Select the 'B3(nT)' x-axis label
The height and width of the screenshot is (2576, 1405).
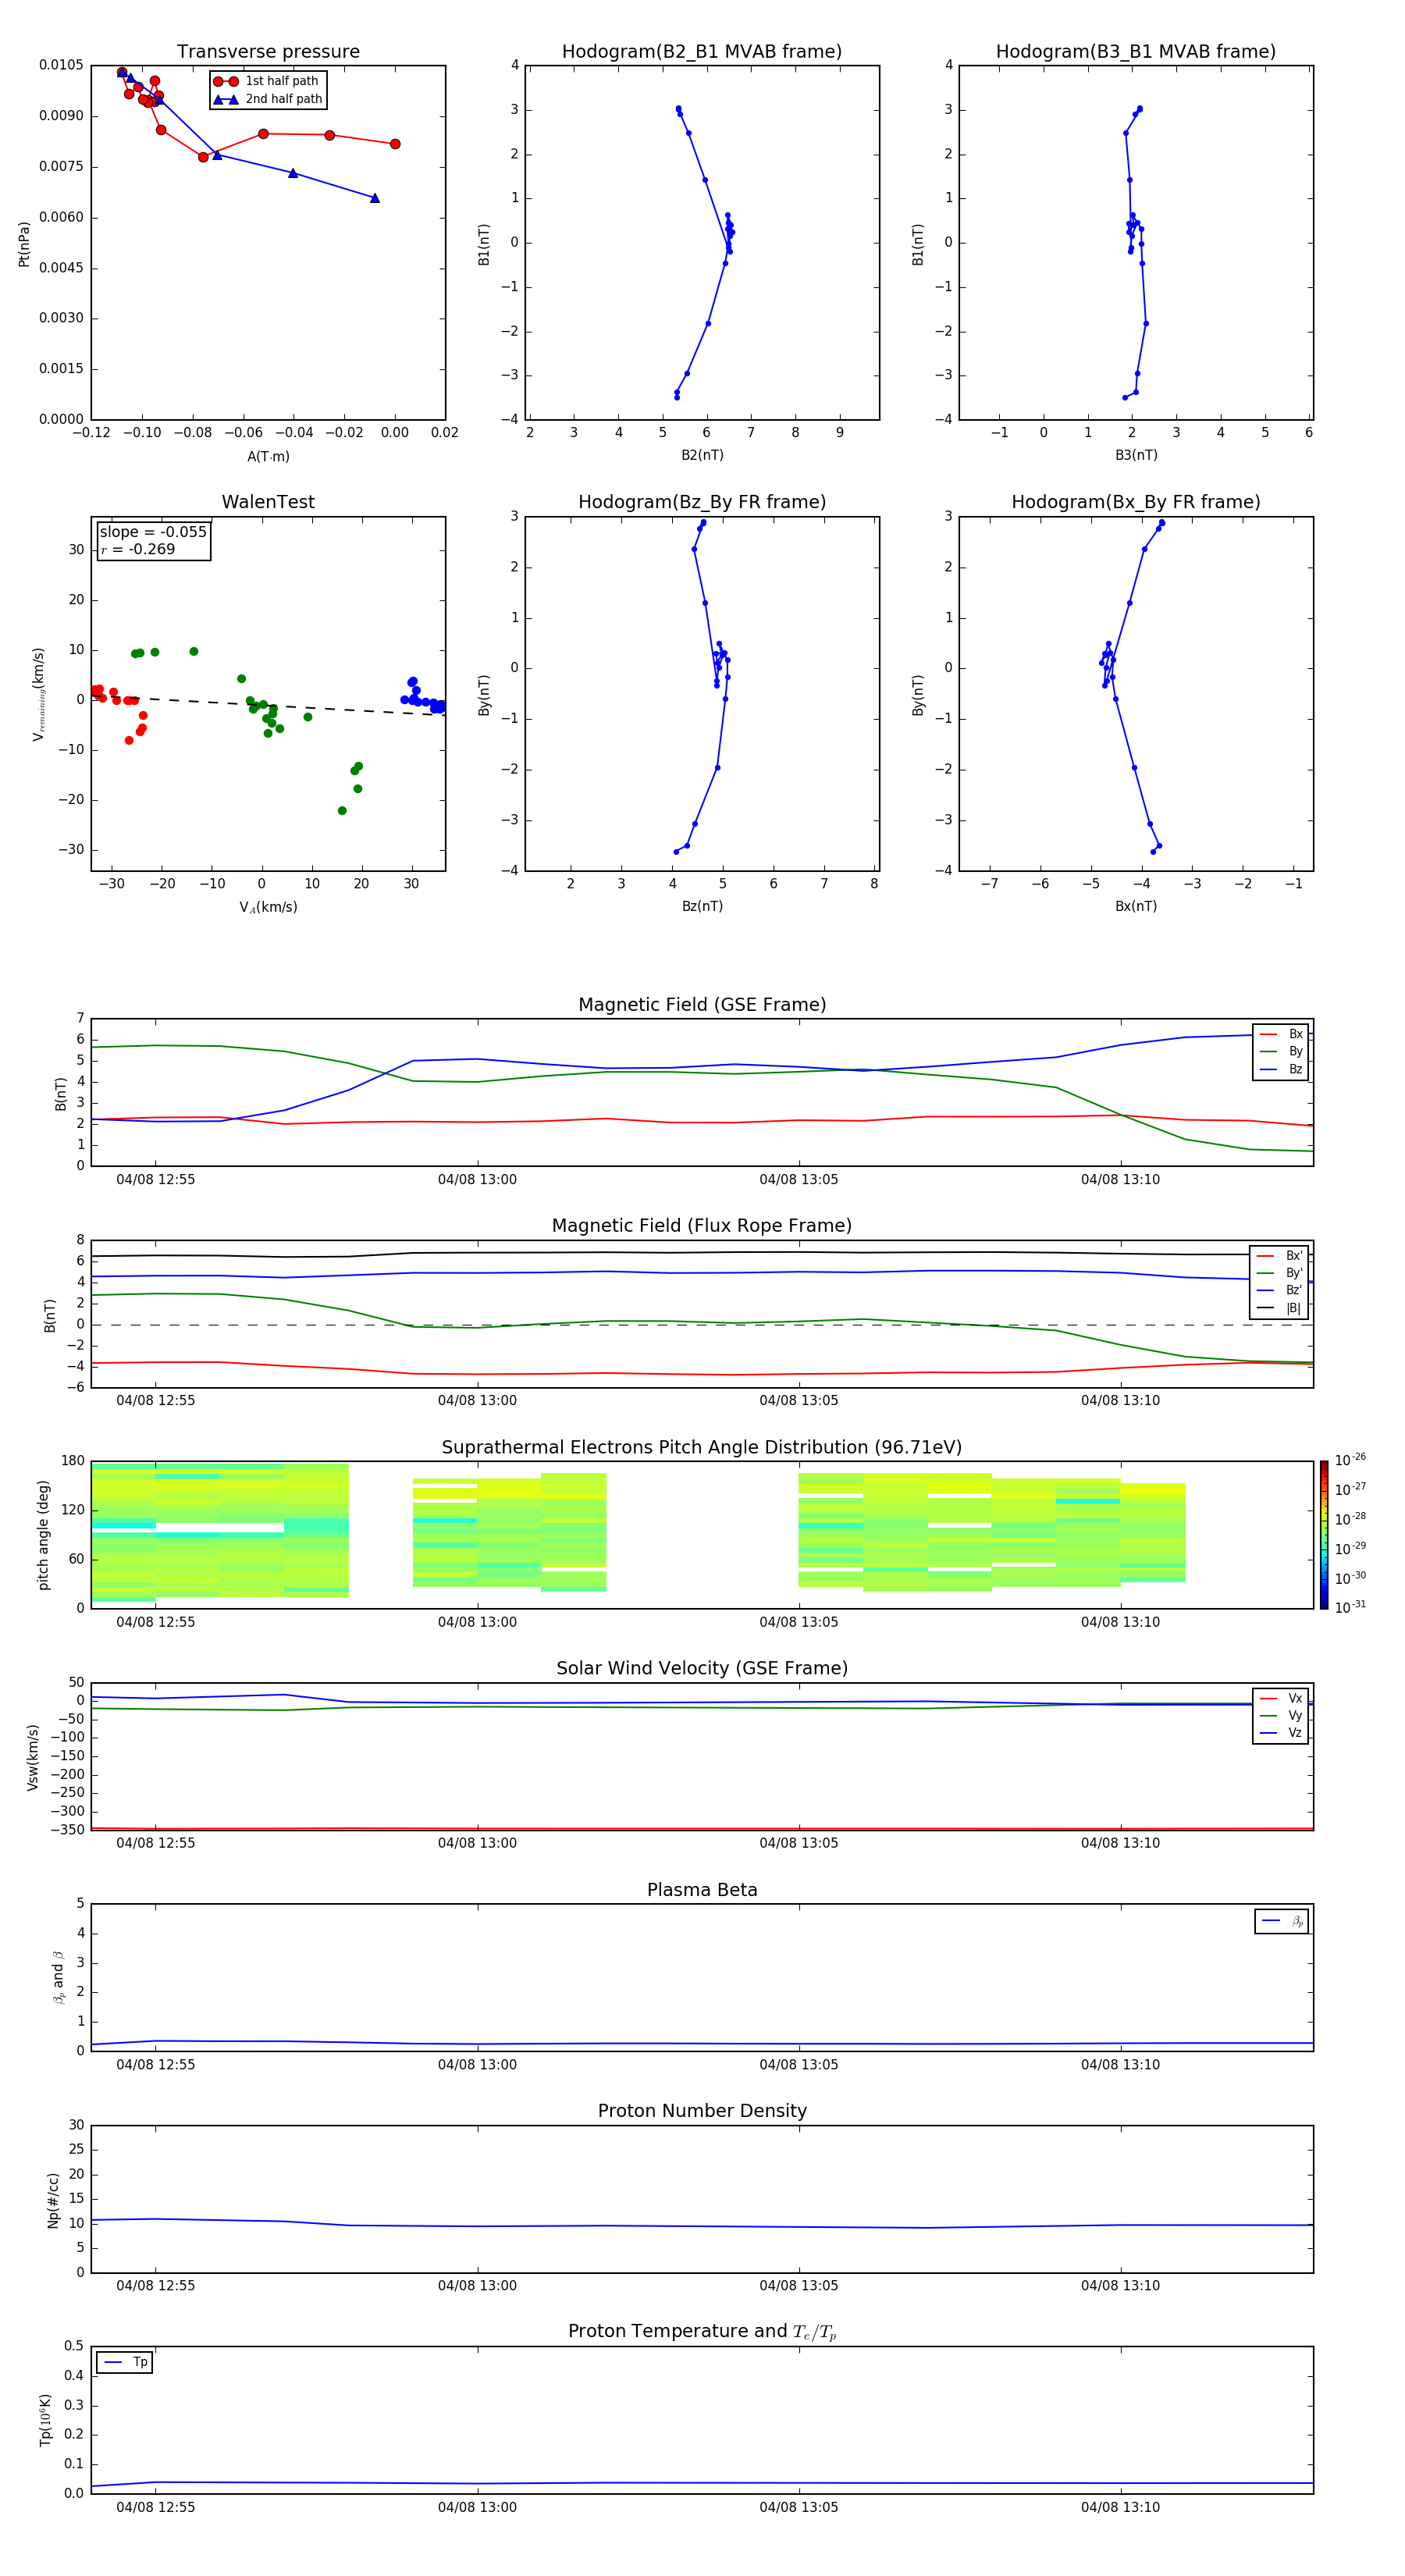(x=1136, y=455)
